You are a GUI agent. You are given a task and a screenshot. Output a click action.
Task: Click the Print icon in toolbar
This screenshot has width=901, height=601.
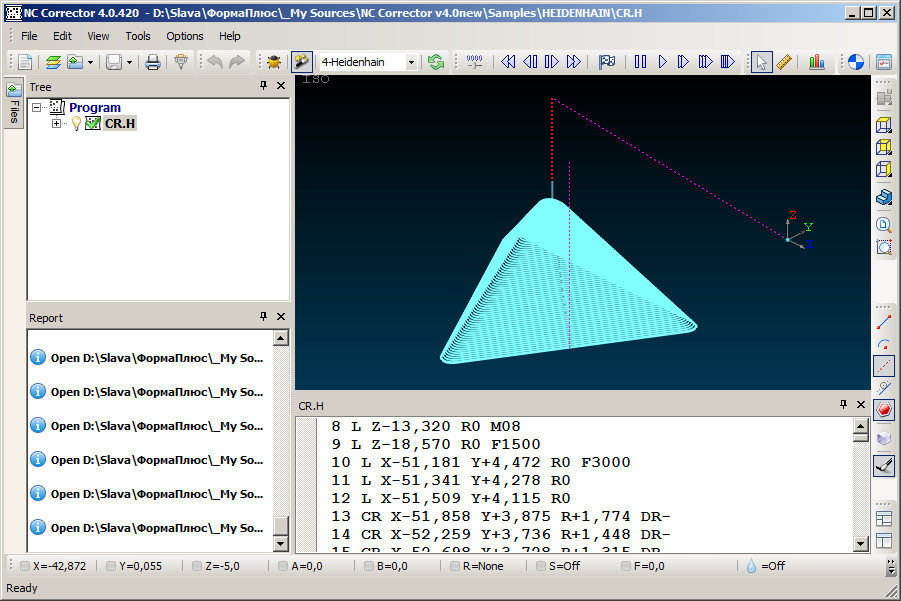tap(153, 62)
